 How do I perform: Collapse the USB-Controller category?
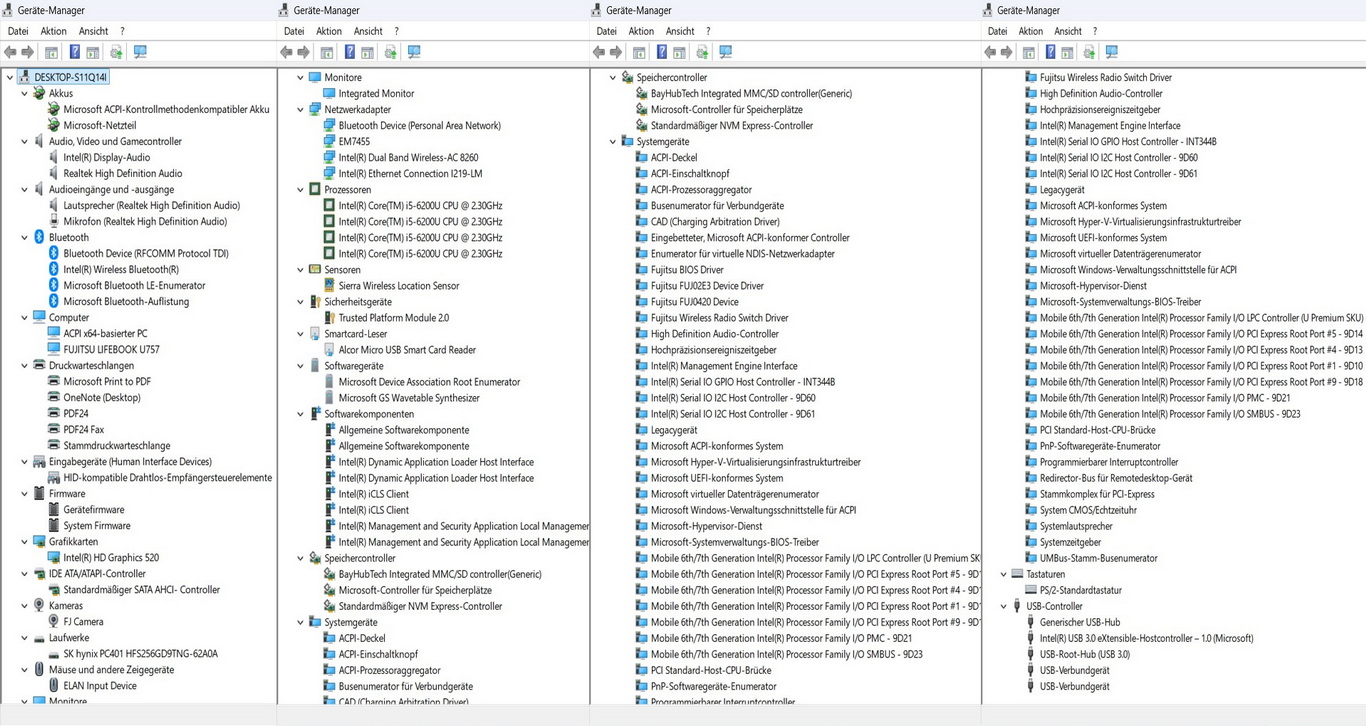click(1003, 606)
